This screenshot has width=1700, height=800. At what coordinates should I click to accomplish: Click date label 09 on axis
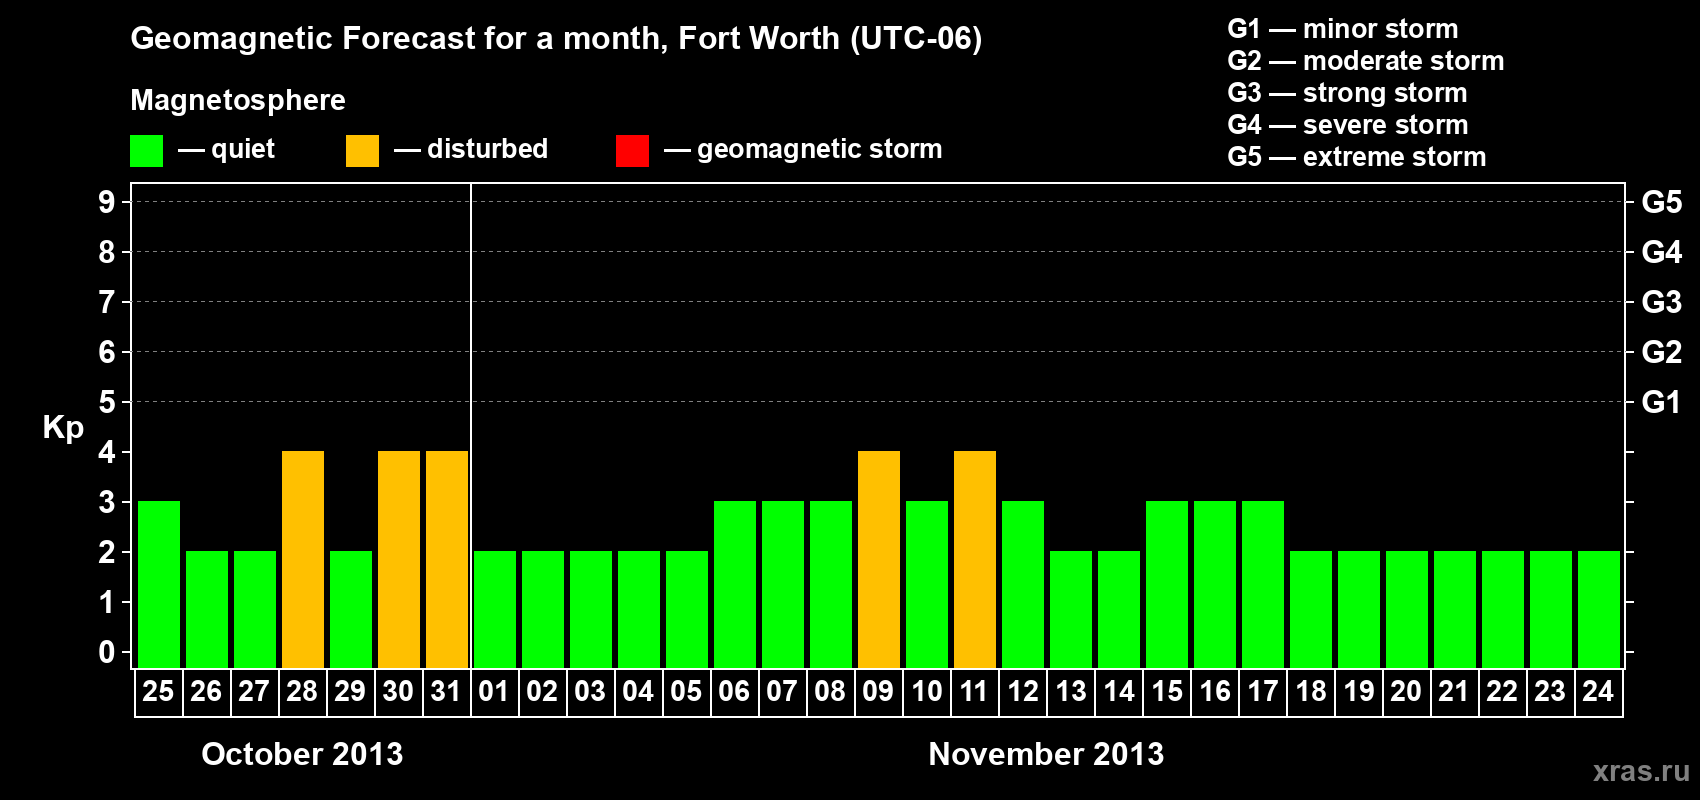(878, 692)
